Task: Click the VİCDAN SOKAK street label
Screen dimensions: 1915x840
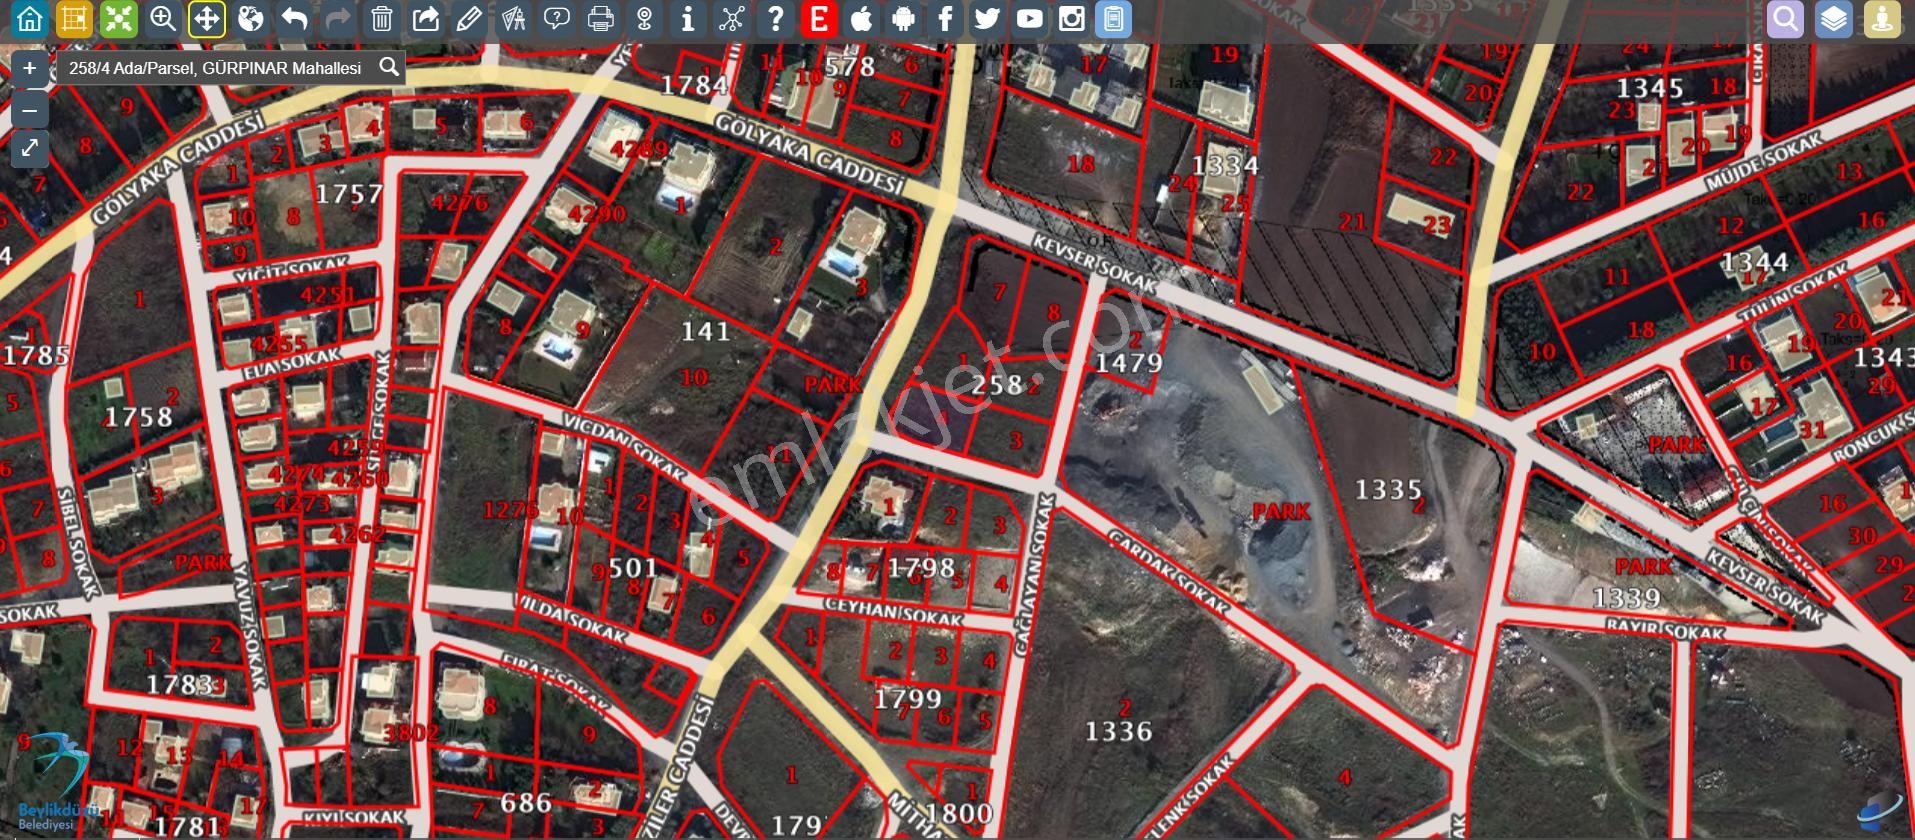Action: click(626, 445)
